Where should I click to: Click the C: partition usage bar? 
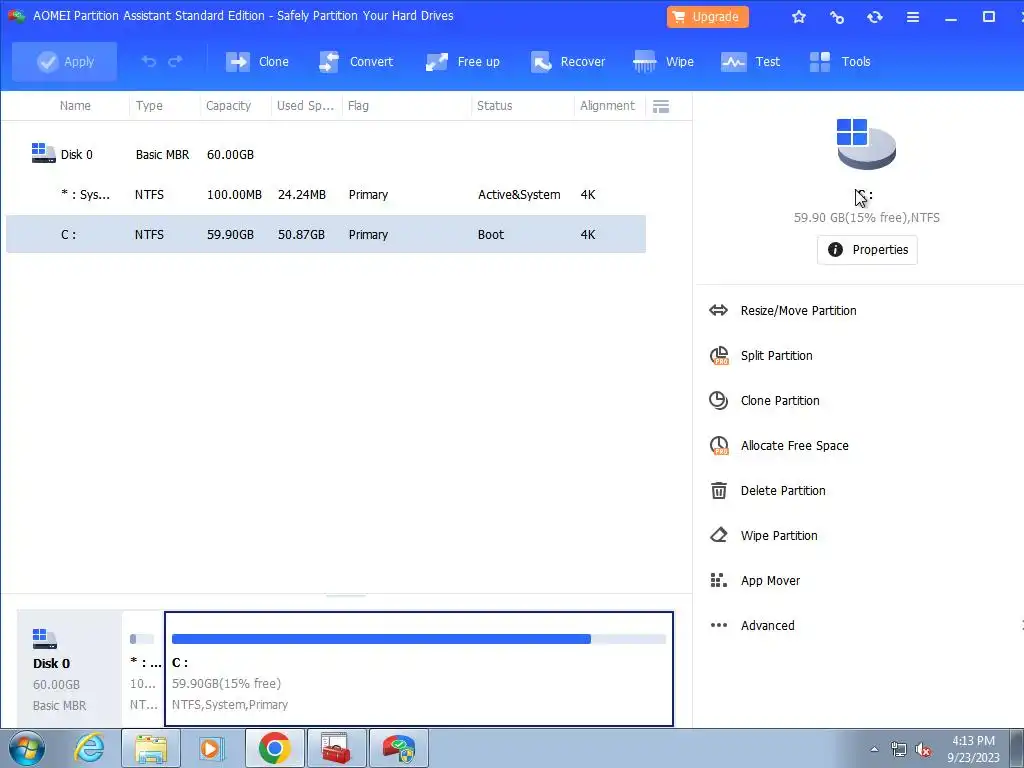click(419, 639)
